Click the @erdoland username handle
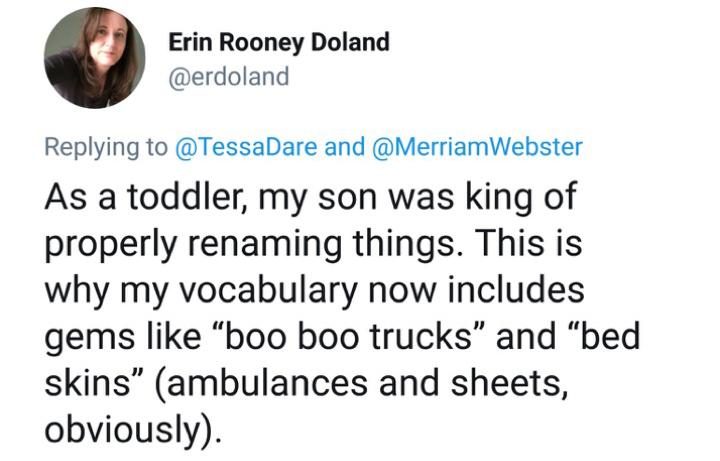720x461 pixels. 229,77
